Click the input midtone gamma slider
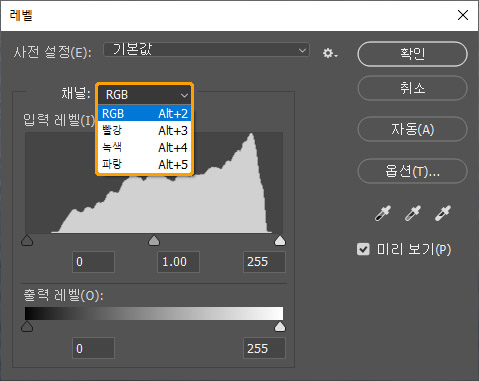 point(154,241)
